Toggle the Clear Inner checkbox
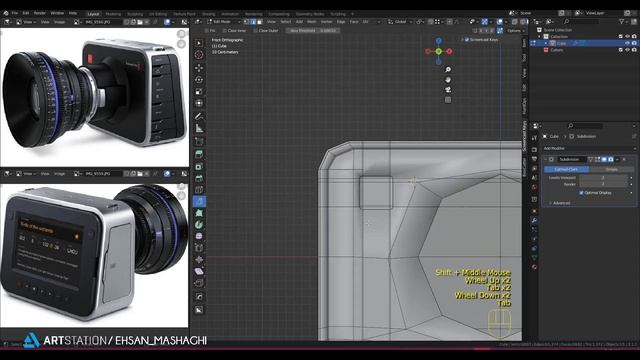The width and height of the screenshot is (640, 360). (x=224, y=31)
